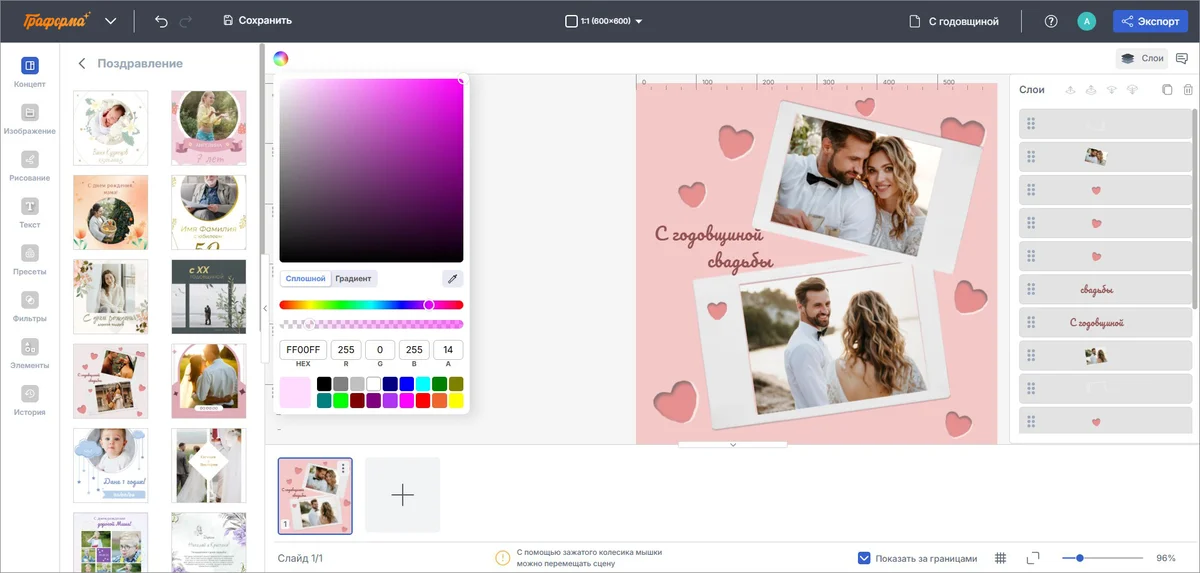This screenshot has height=573, width=1200.
Task: Click the A alpha value input field
Action: pos(448,350)
